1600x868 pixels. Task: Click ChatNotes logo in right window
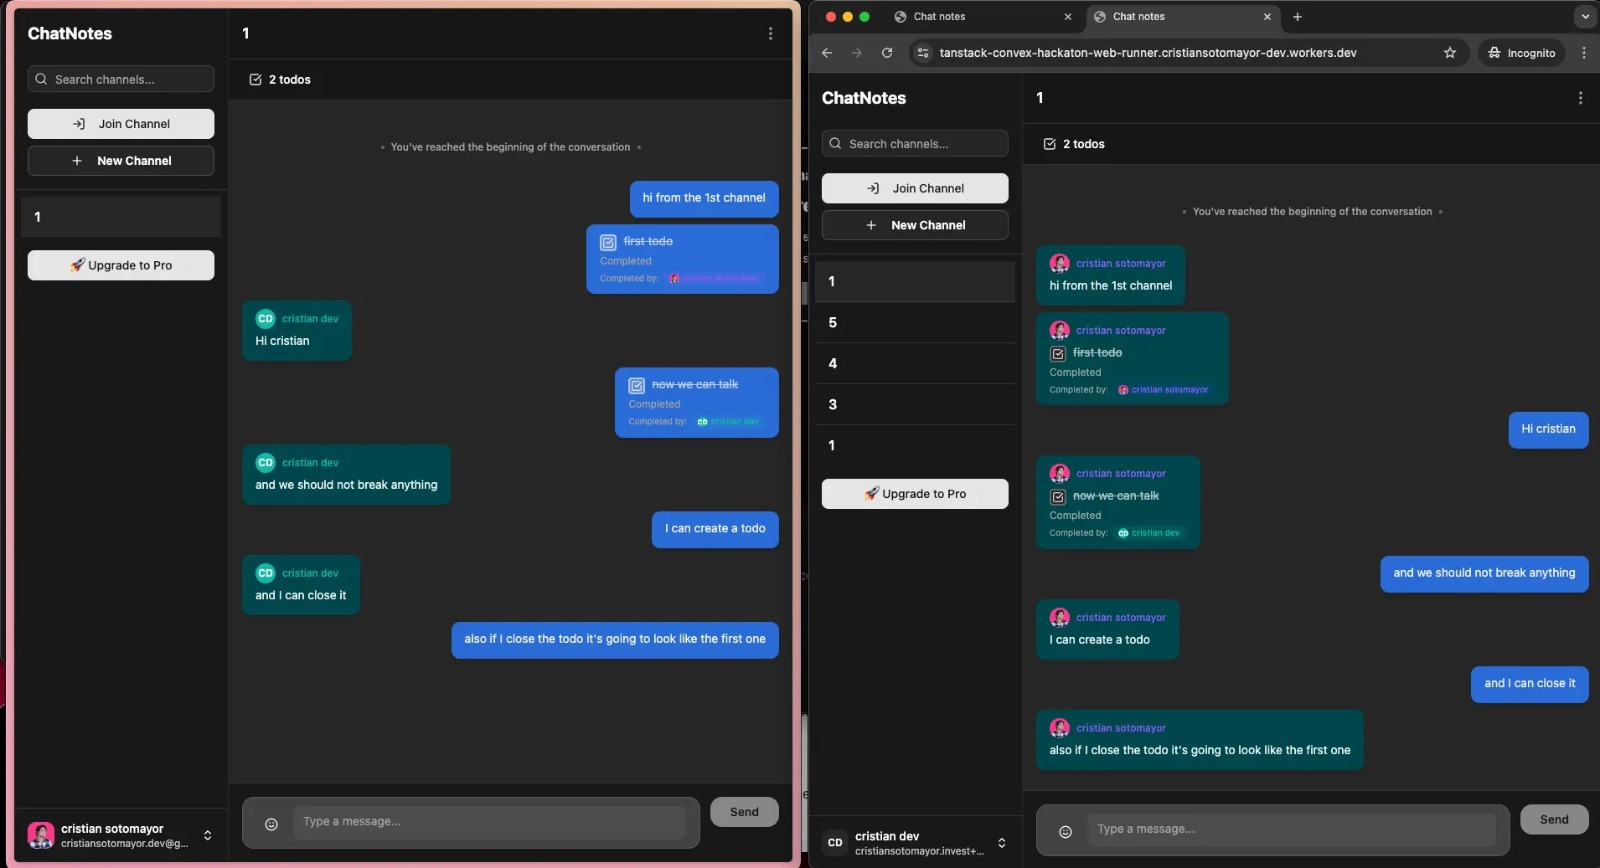pyautogui.click(x=864, y=98)
